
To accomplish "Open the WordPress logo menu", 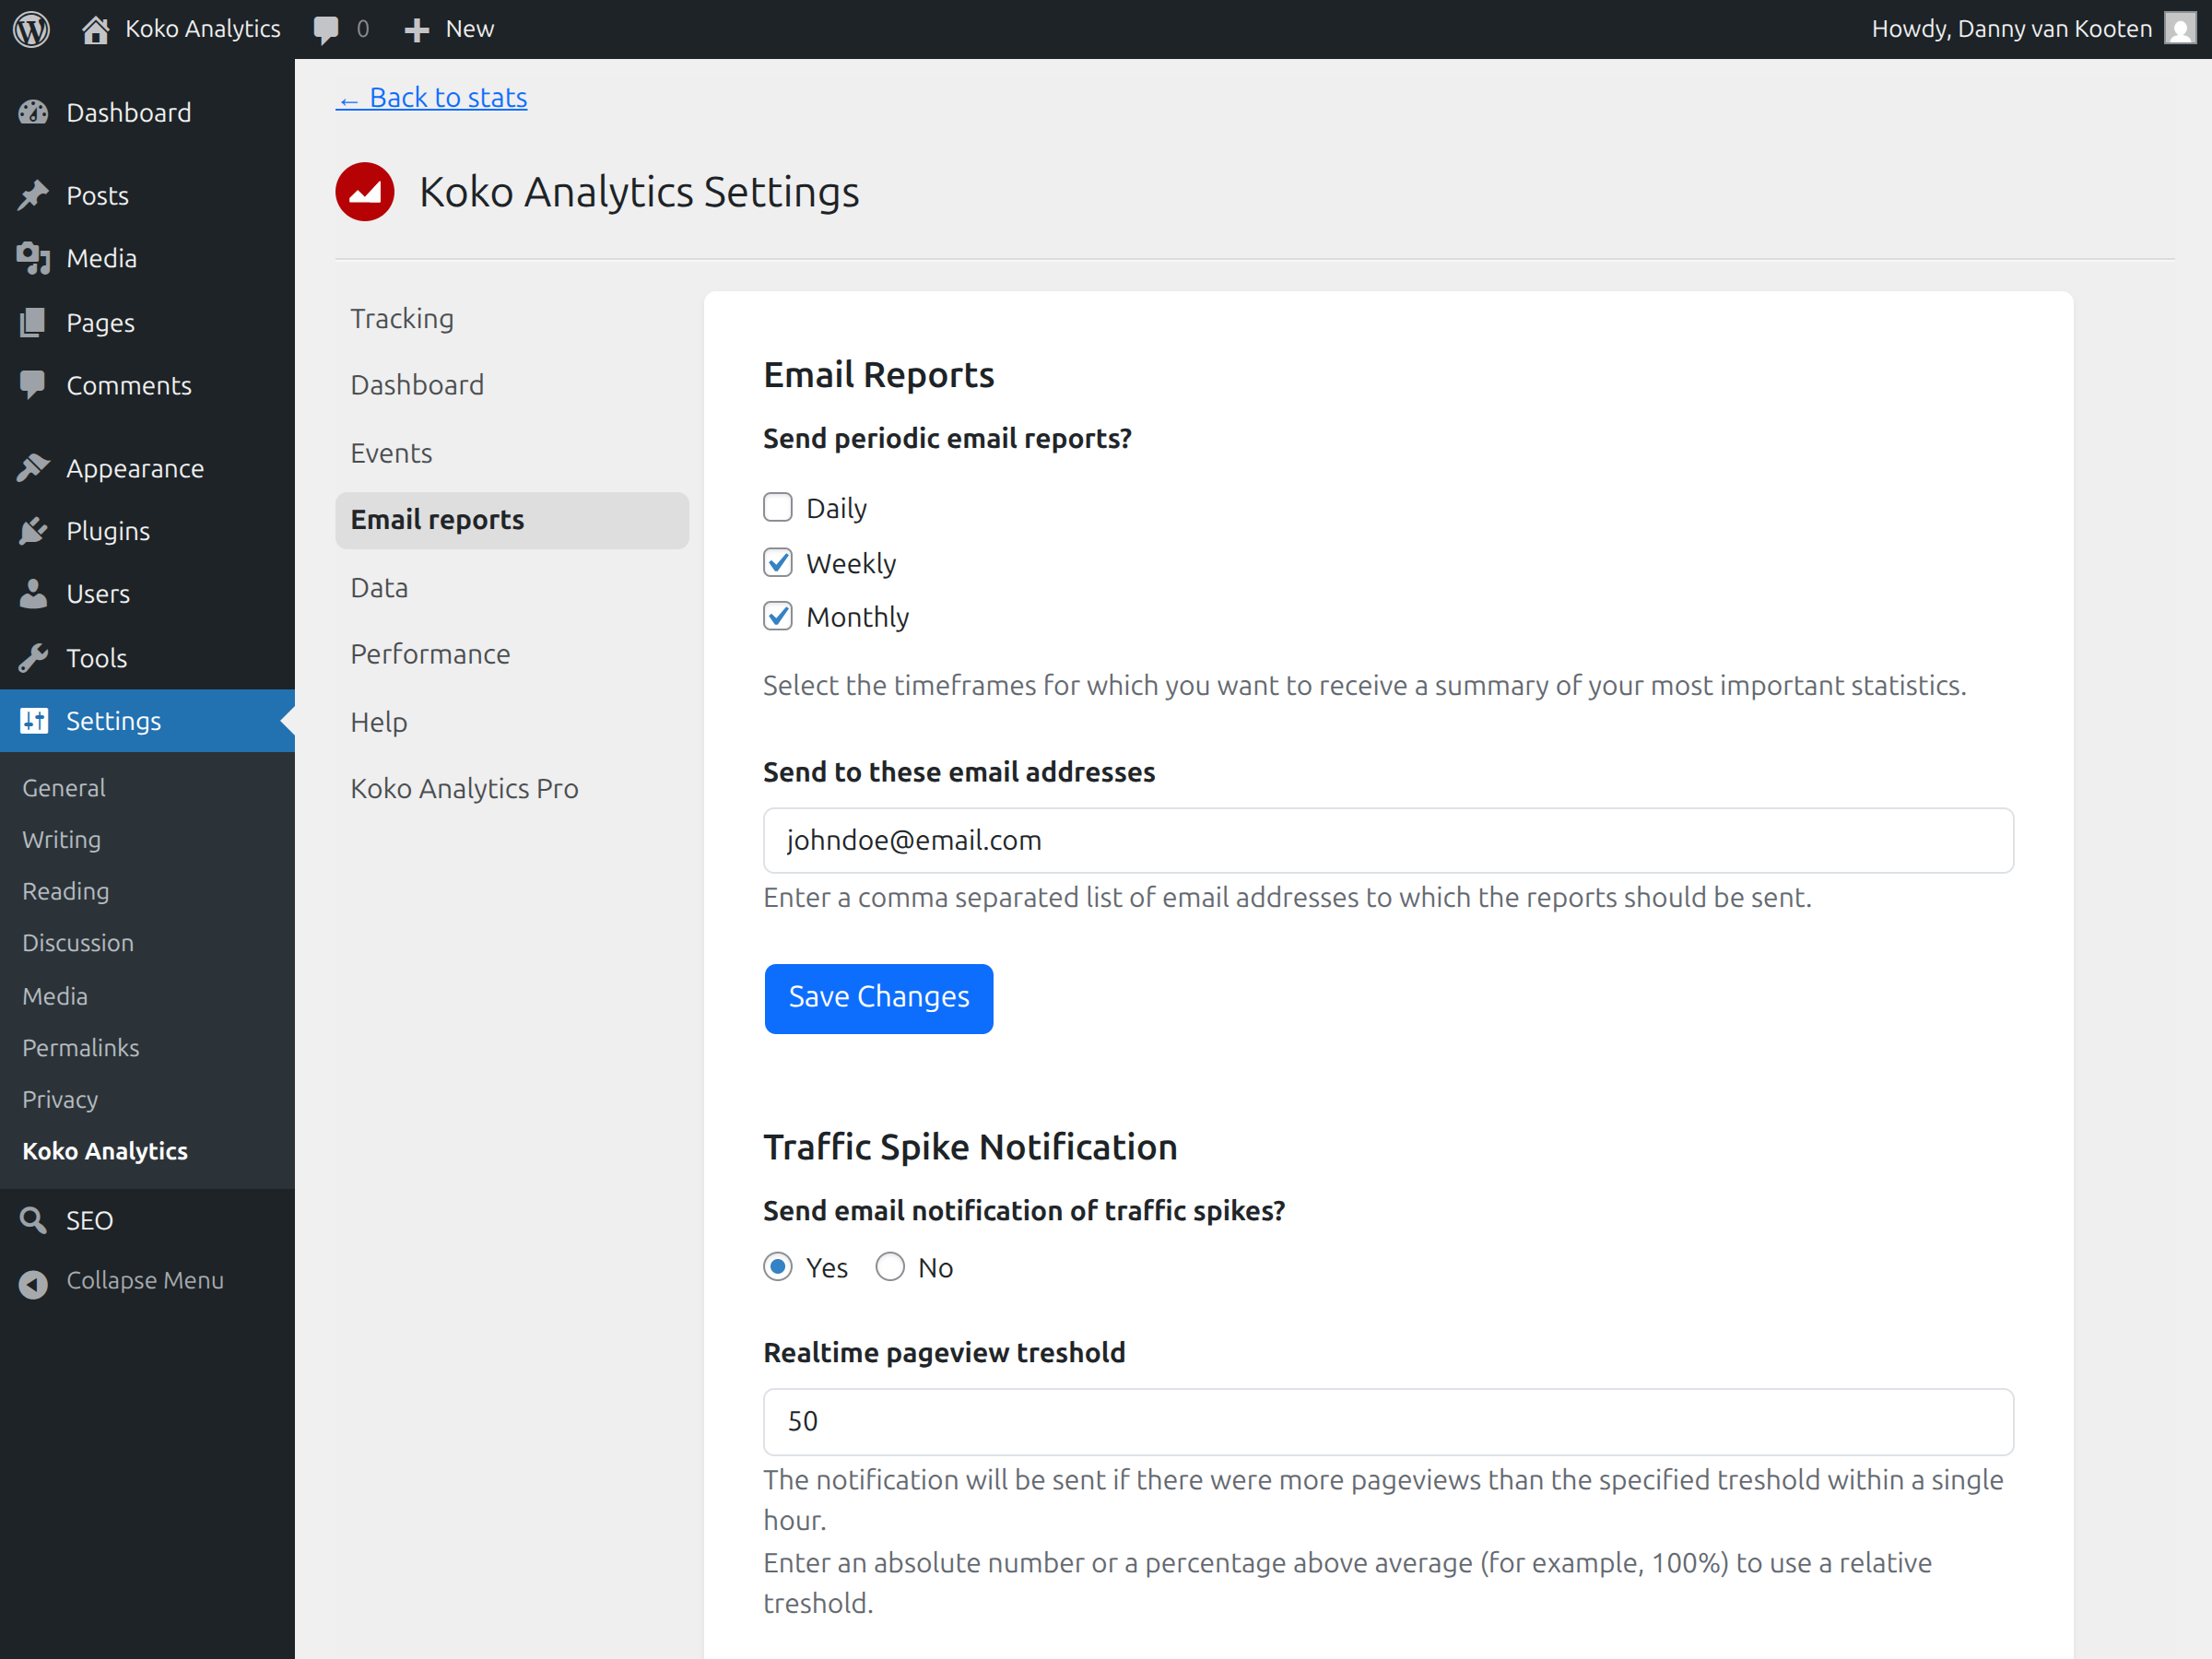I will pyautogui.click(x=31, y=28).
